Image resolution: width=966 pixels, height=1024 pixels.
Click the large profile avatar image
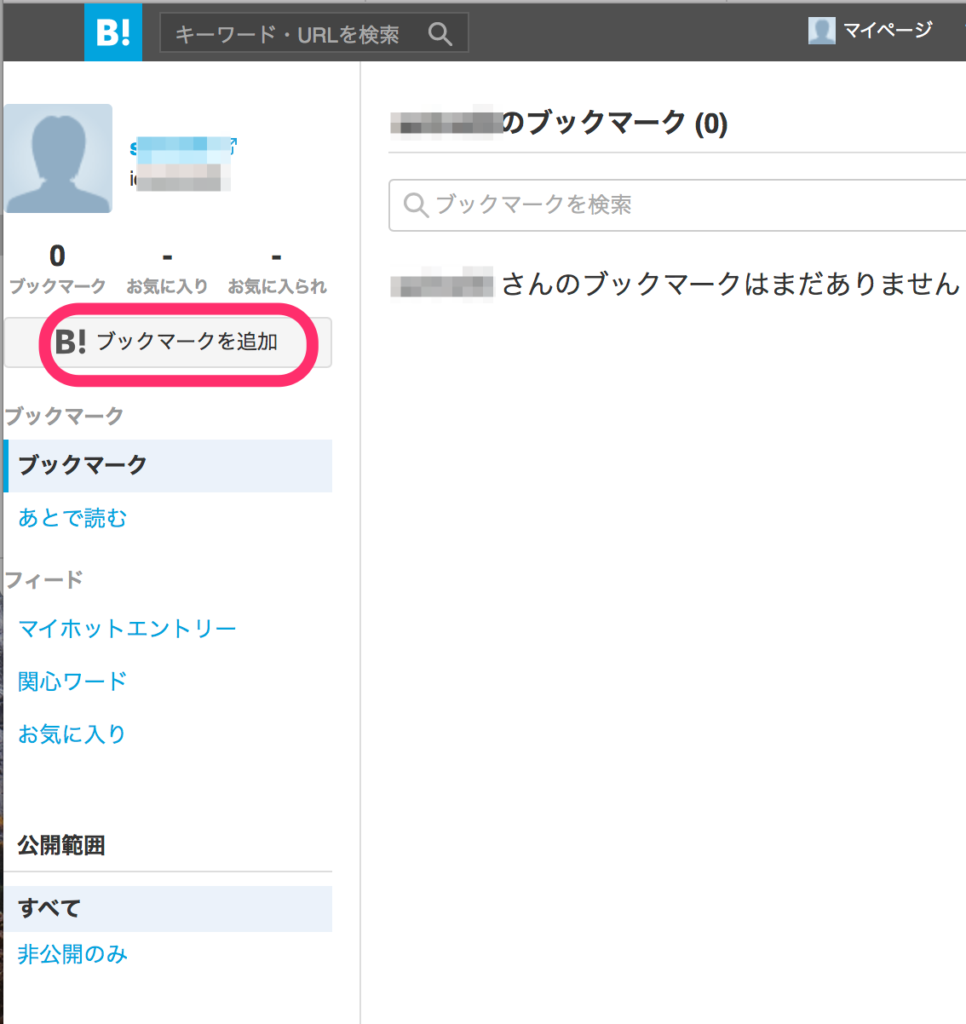click(58, 157)
